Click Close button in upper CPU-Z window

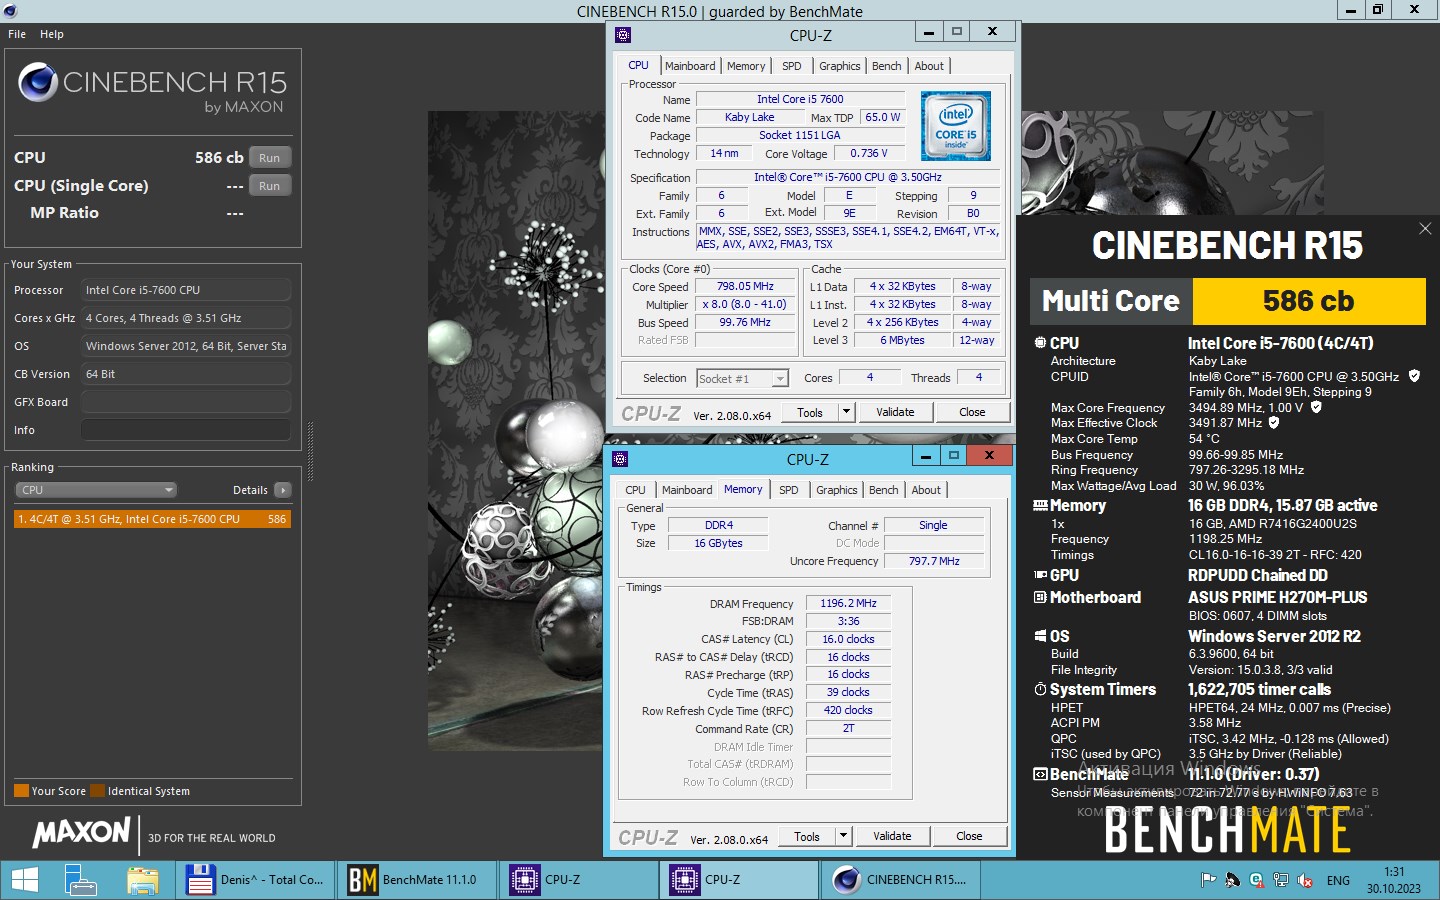[972, 412]
